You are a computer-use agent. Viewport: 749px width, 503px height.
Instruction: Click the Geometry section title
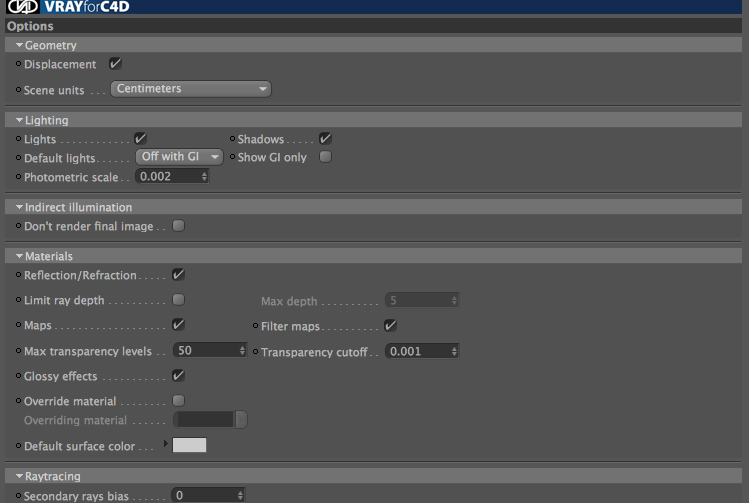[x=51, y=45]
